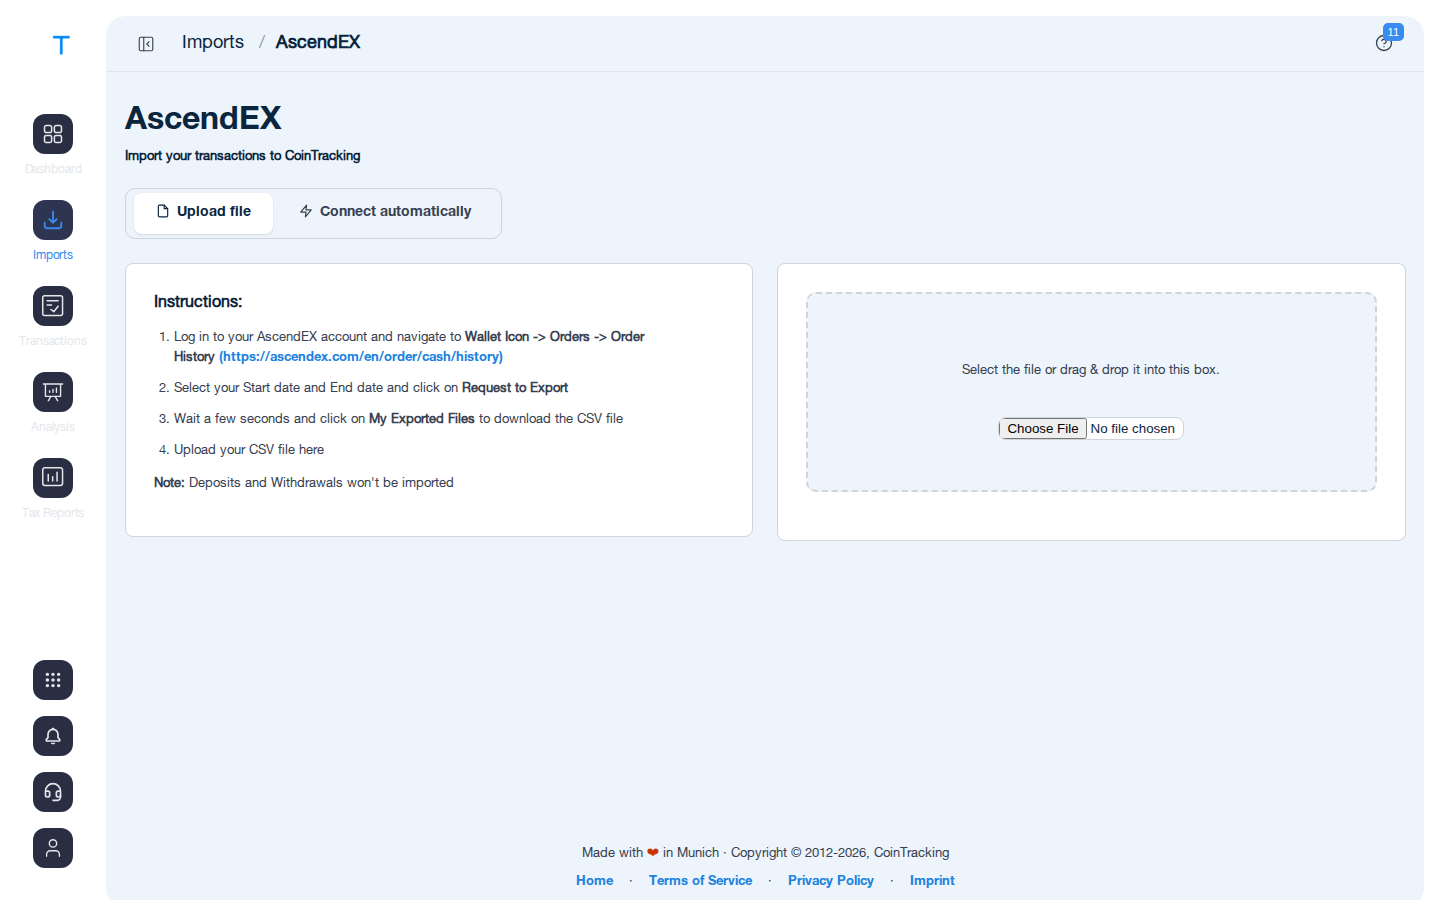The image size is (1440, 900).
Task: Open the ascendex.com order history link
Action: [361, 357]
